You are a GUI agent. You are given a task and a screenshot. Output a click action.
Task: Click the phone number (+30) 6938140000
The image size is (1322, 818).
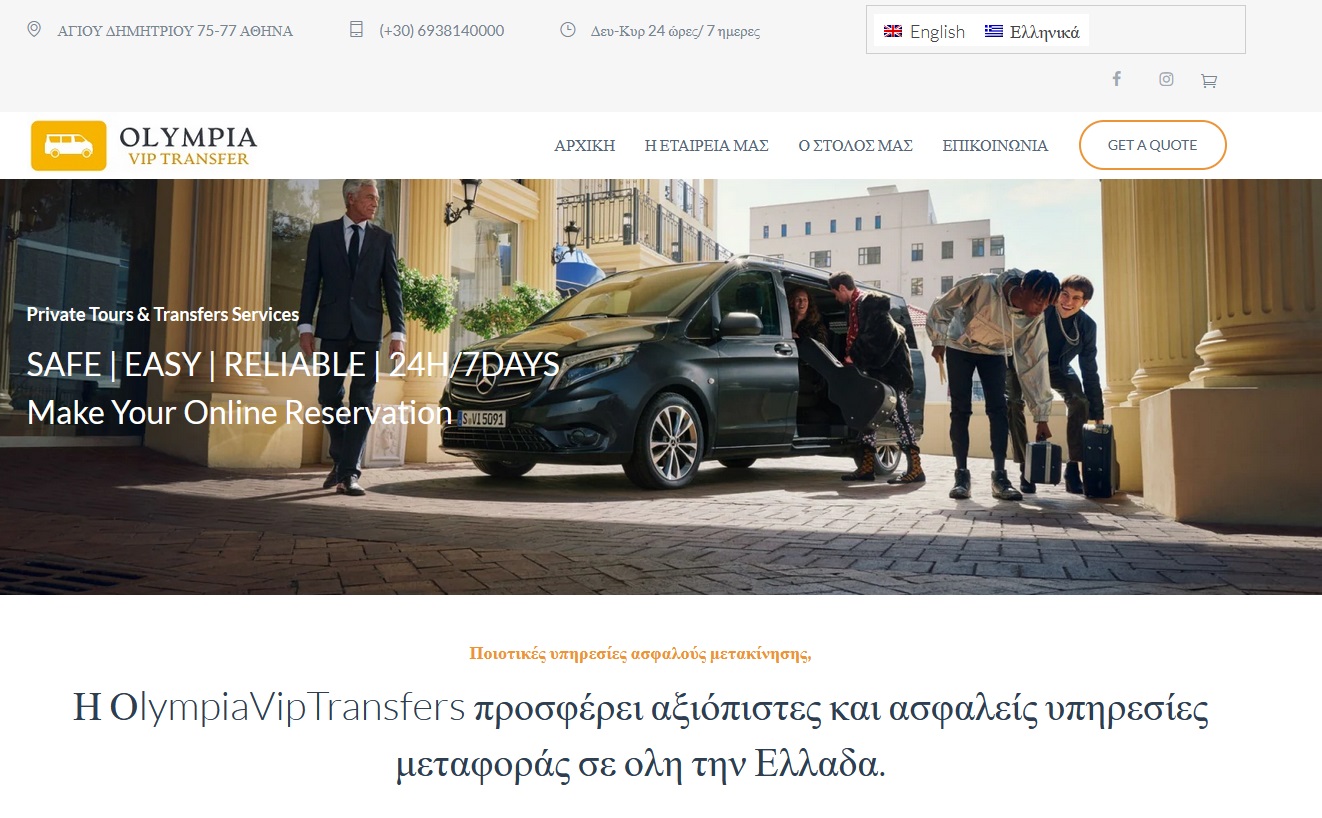pyautogui.click(x=442, y=31)
